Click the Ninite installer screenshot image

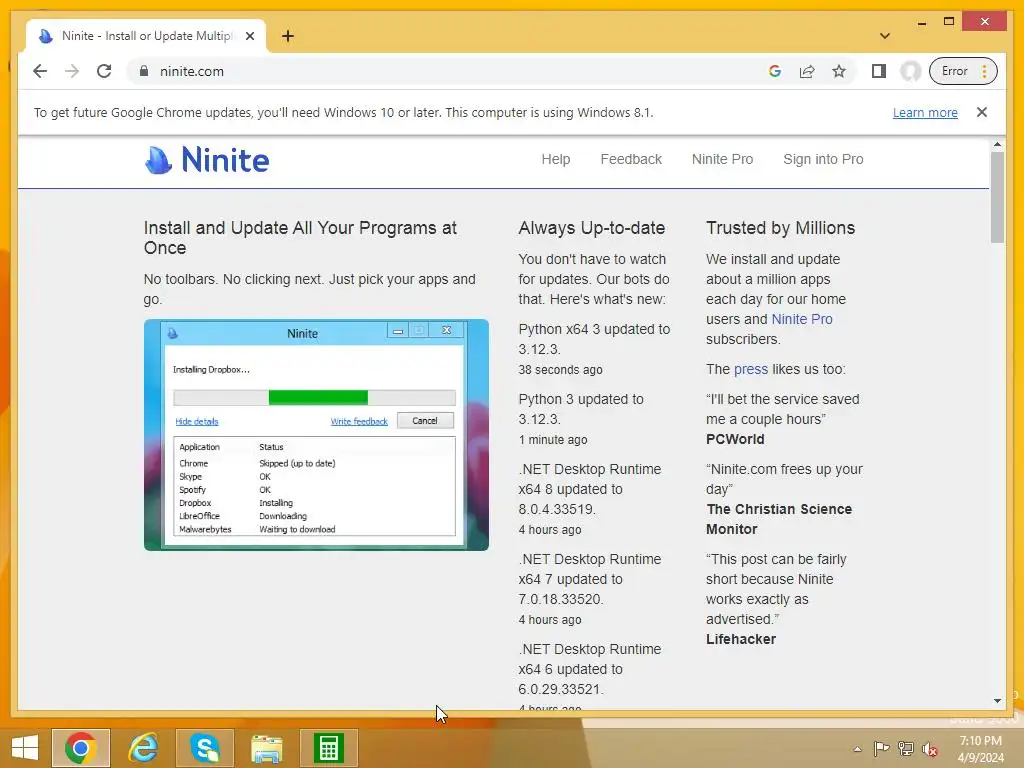click(x=316, y=435)
